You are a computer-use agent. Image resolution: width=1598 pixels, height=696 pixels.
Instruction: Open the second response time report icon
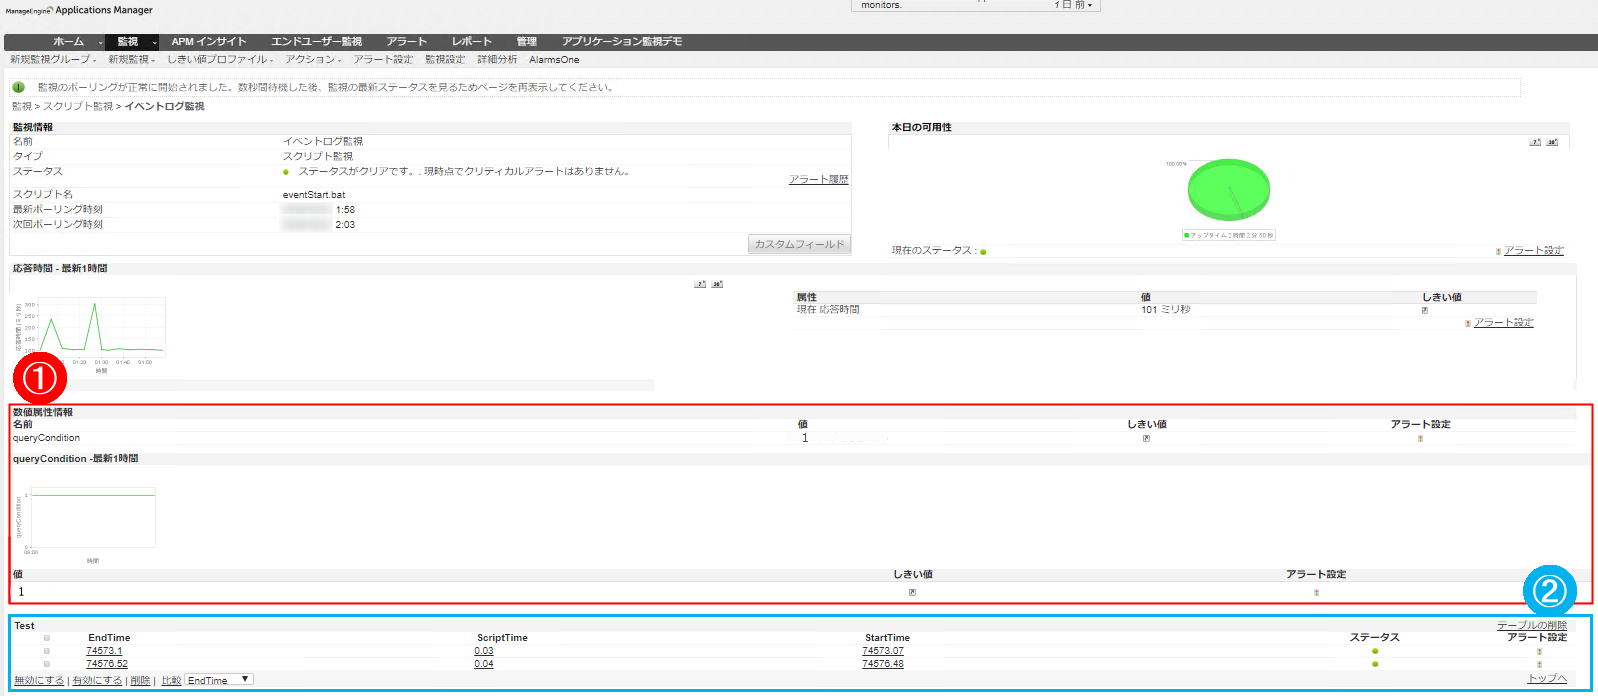click(717, 284)
